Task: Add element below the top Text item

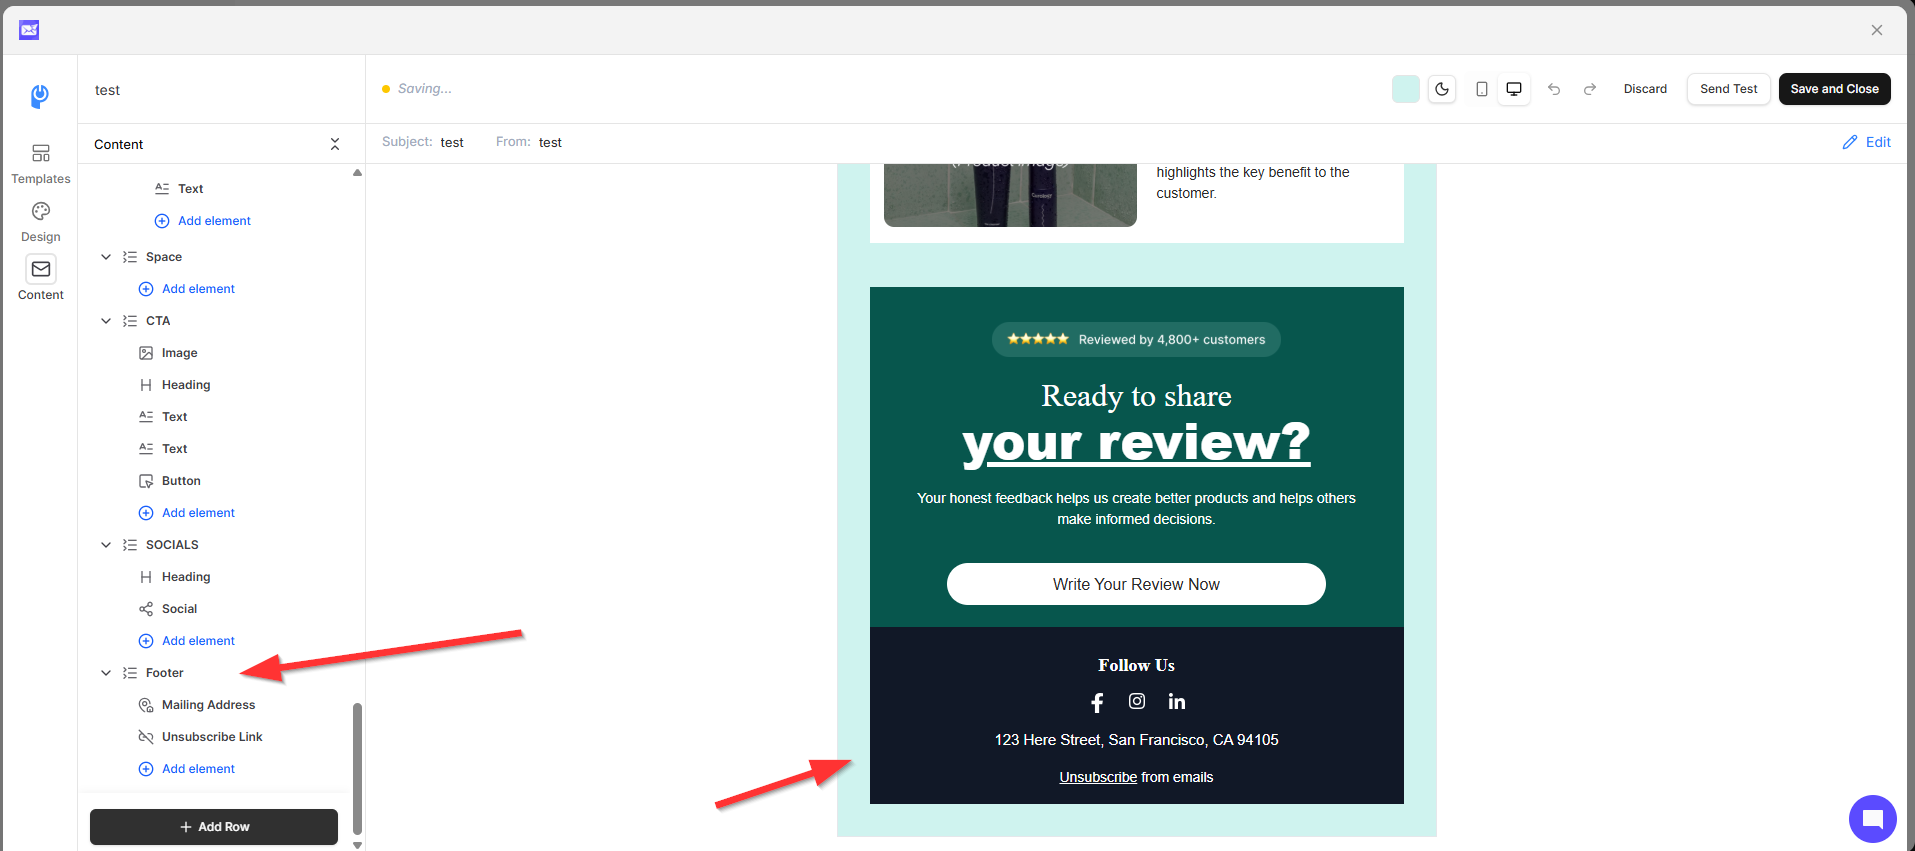Action: [x=202, y=221]
